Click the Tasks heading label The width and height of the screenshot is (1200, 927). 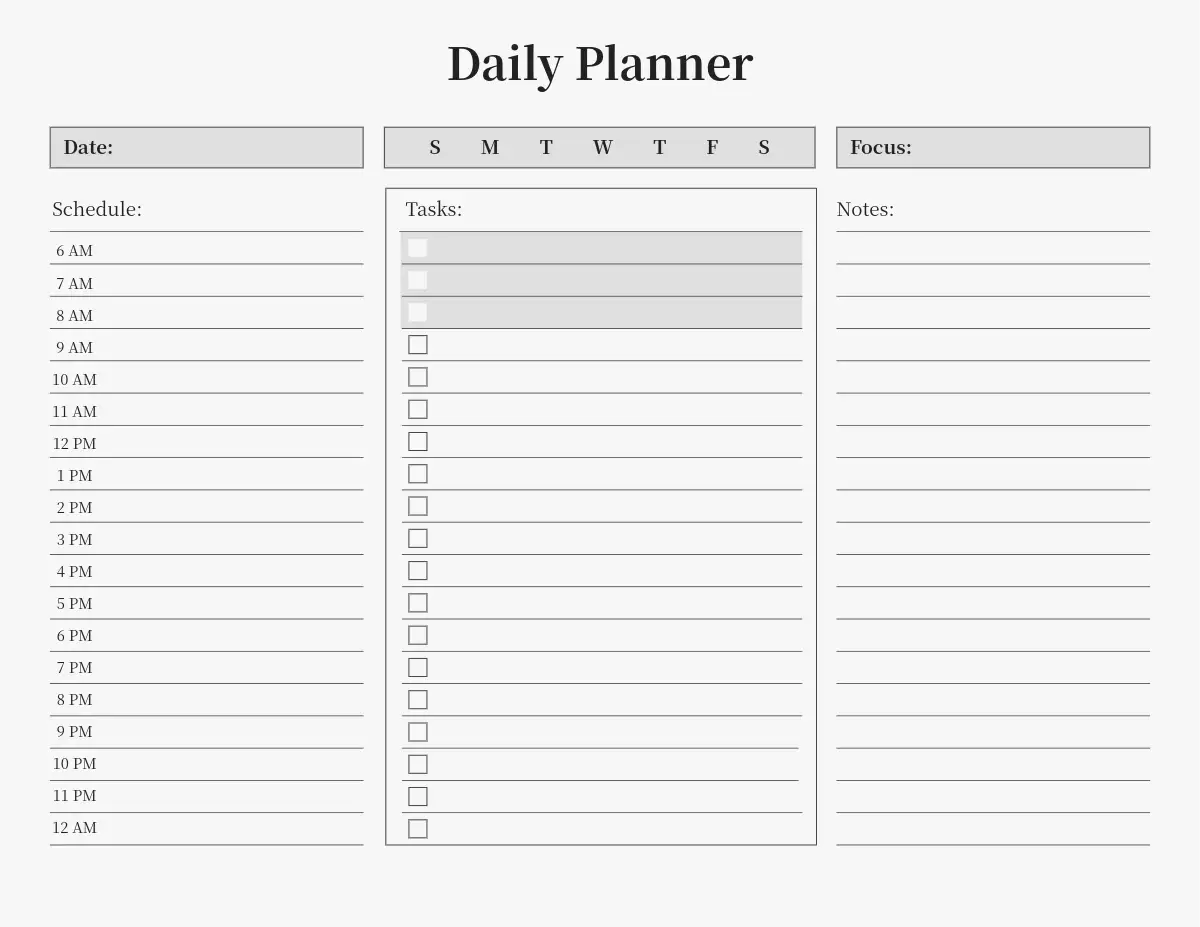434,209
